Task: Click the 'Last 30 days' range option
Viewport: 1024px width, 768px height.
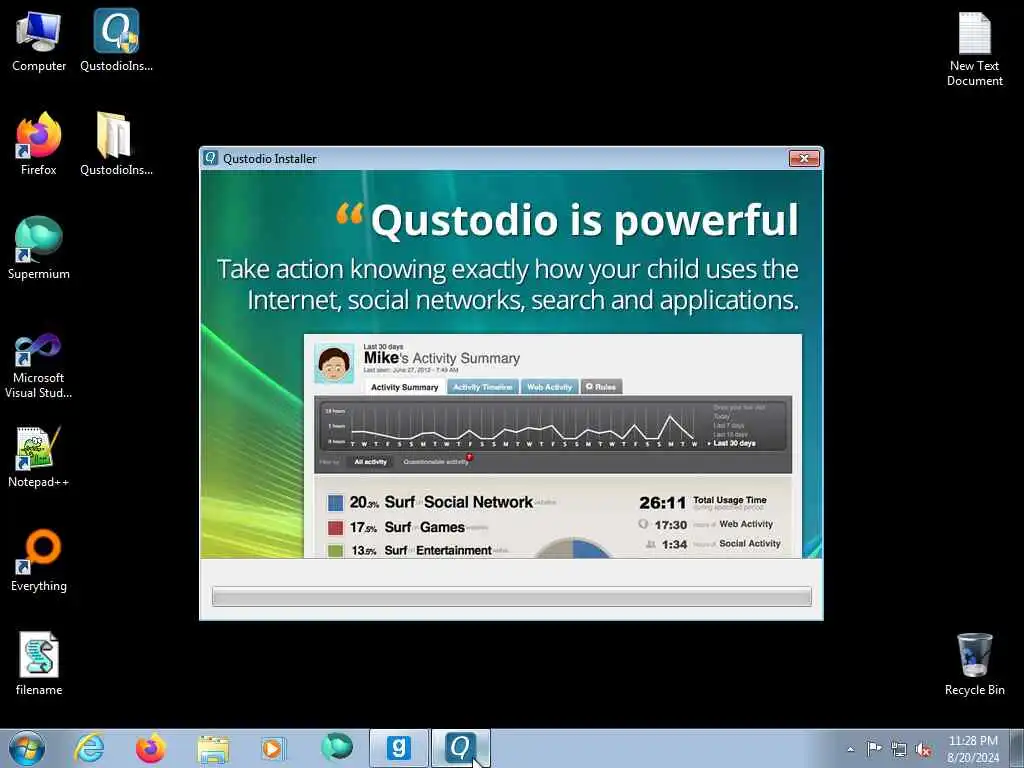Action: click(734, 443)
